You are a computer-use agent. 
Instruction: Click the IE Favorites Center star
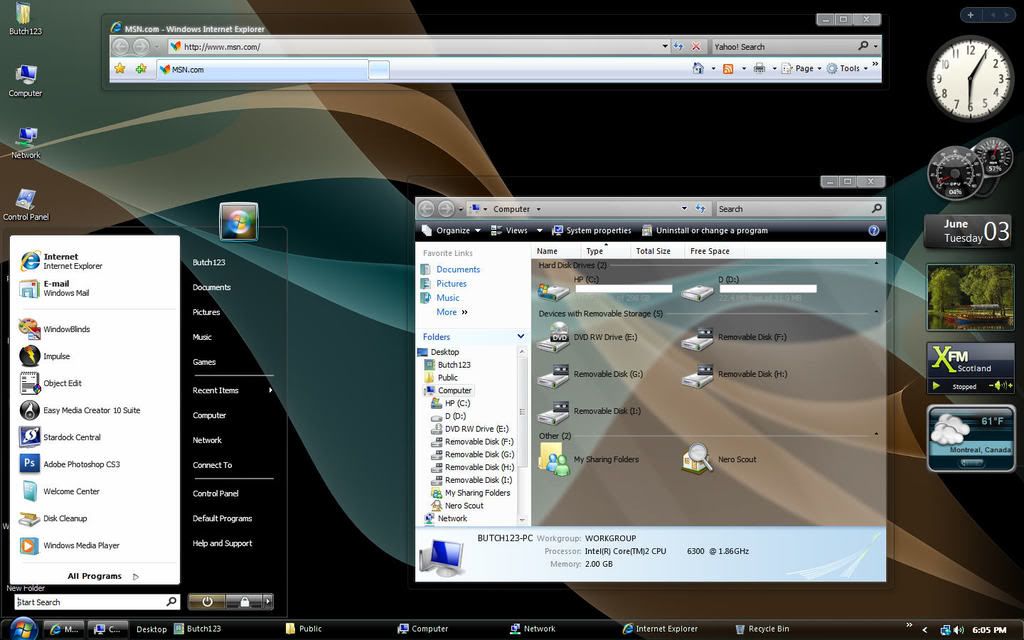(x=120, y=69)
